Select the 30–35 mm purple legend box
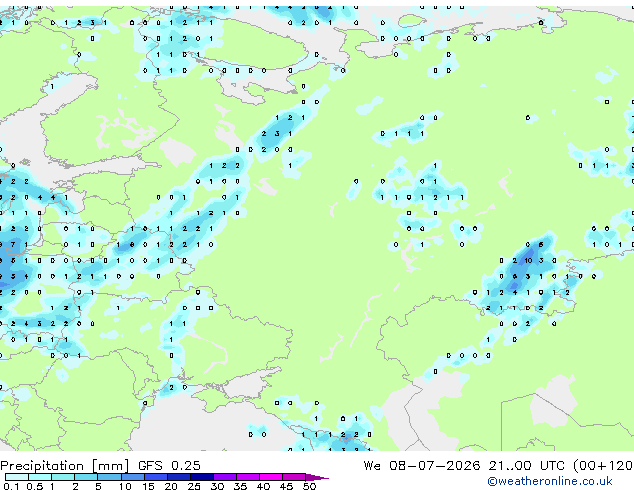634x490 pixels. [x=224, y=477]
